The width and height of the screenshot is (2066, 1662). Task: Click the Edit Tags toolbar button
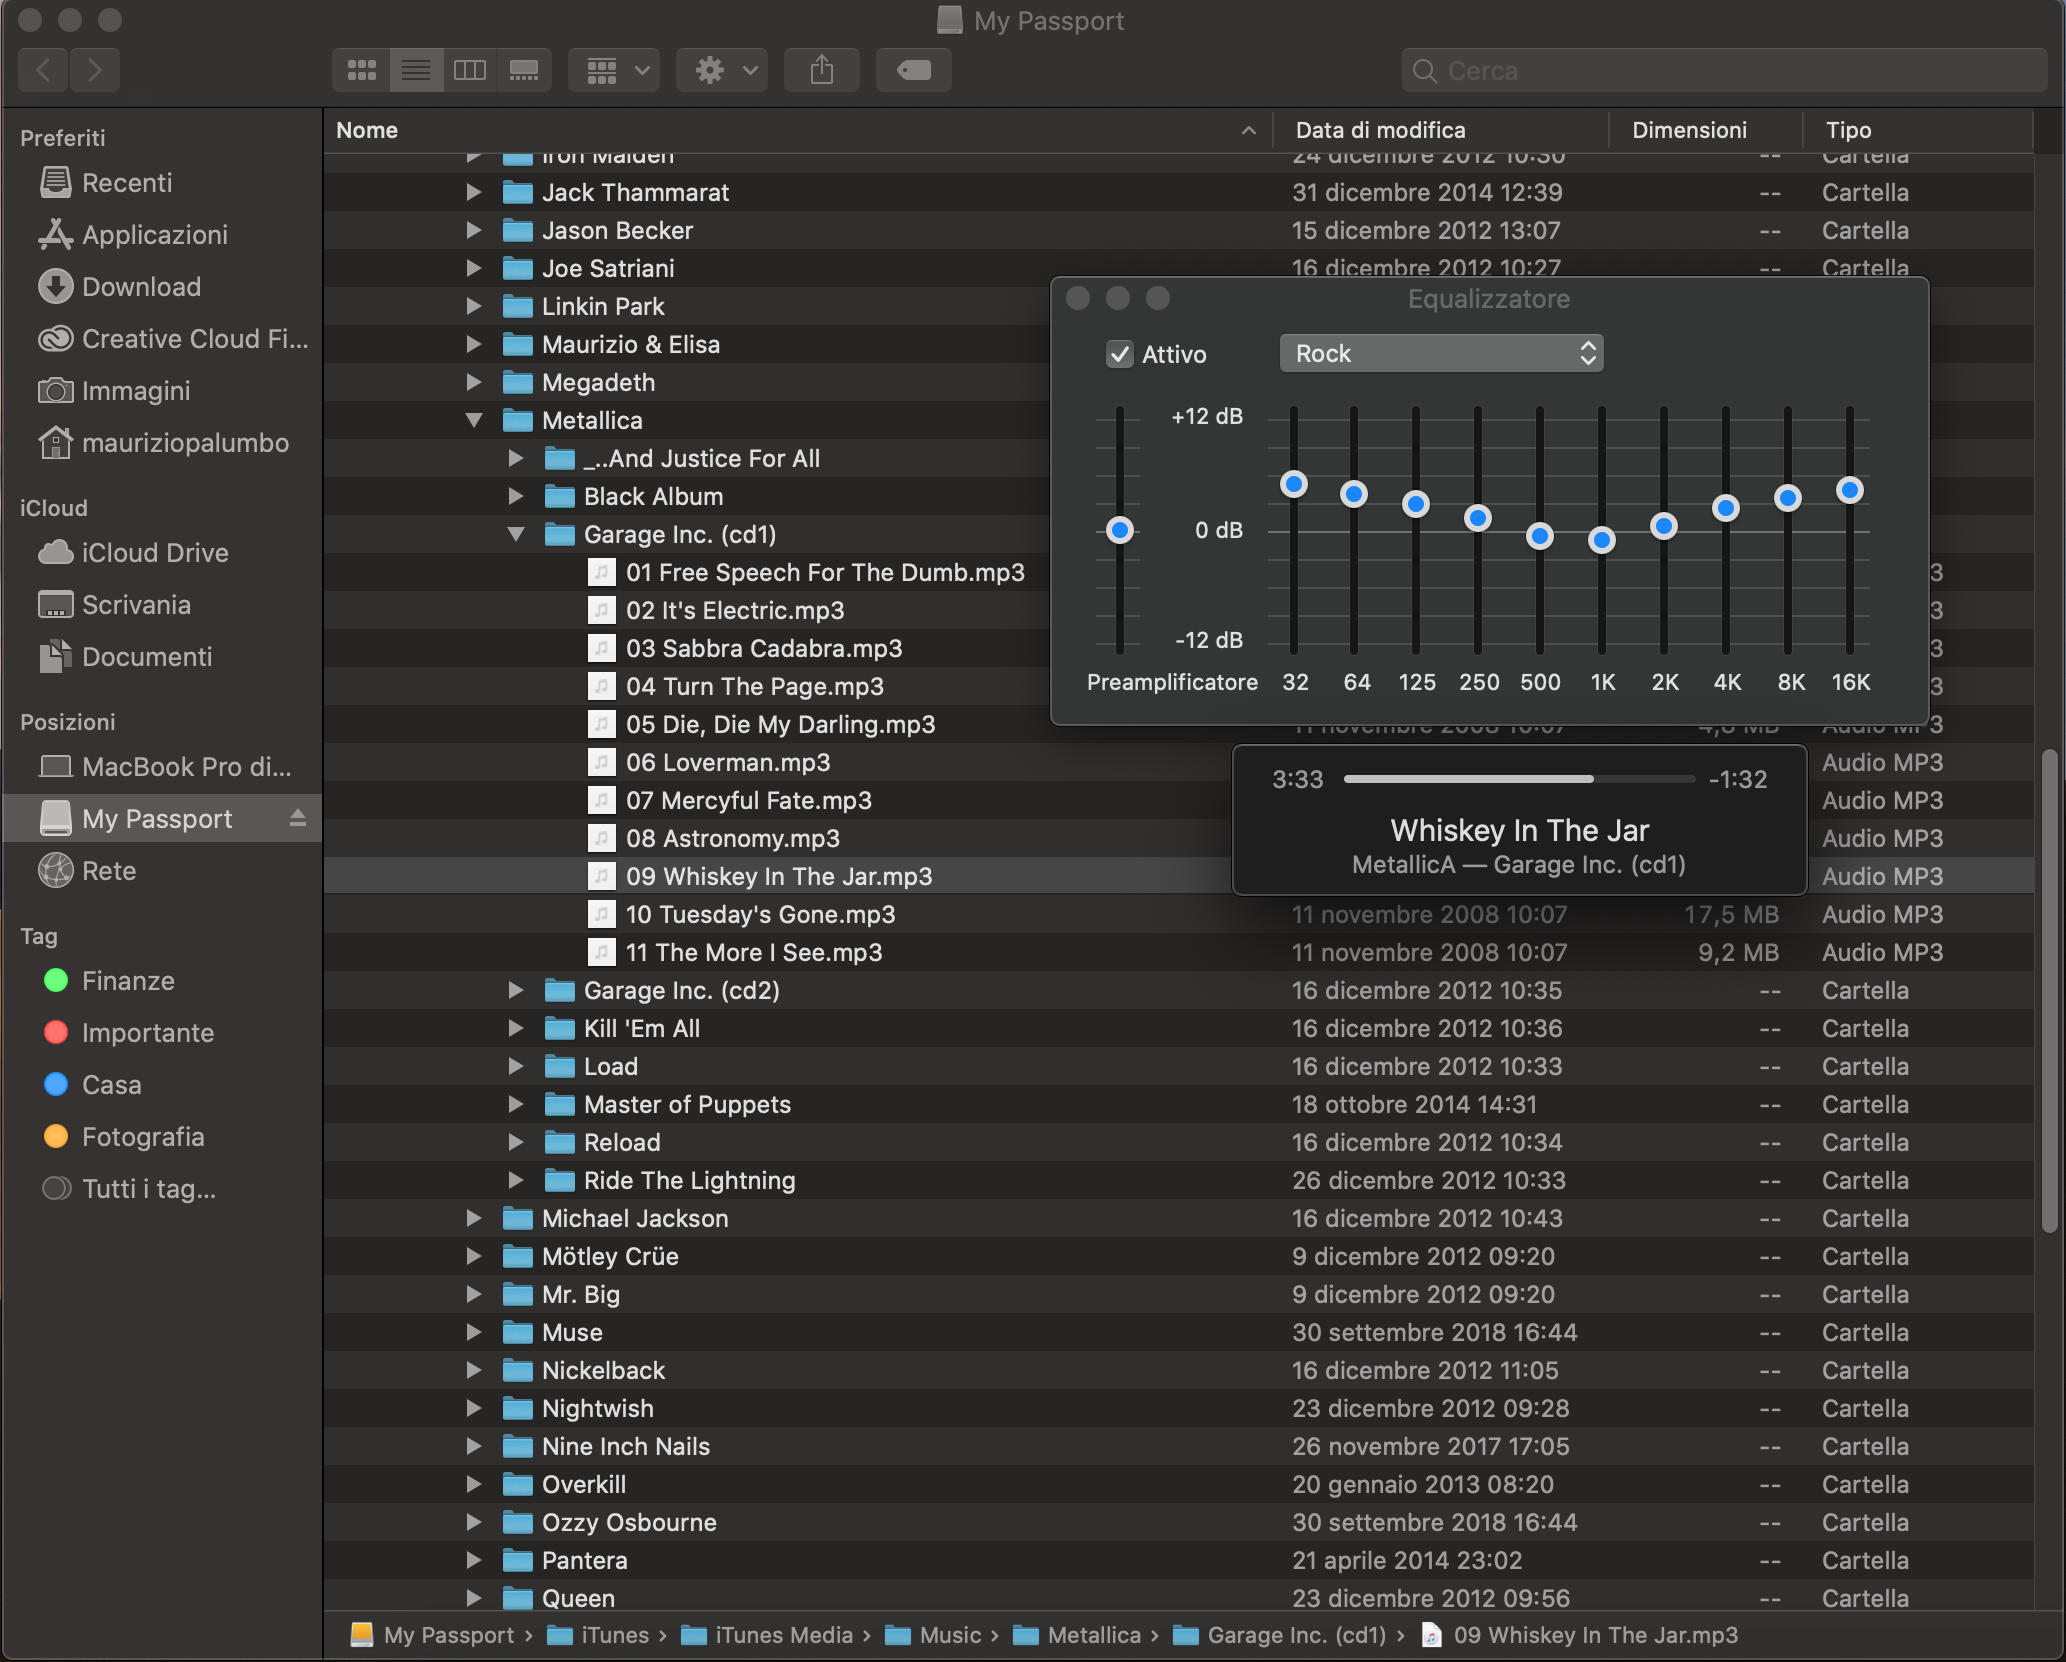[x=913, y=70]
